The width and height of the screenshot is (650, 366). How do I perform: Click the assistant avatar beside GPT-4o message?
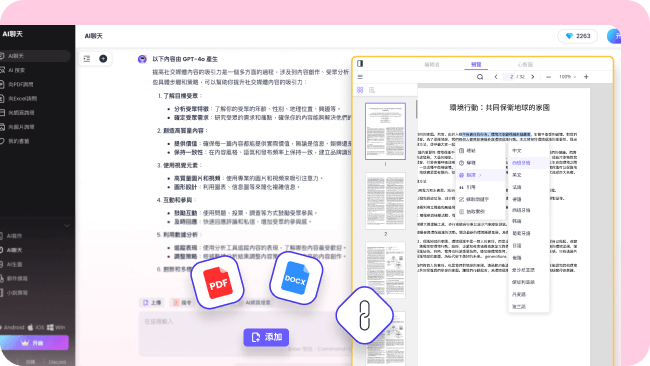click(x=142, y=59)
